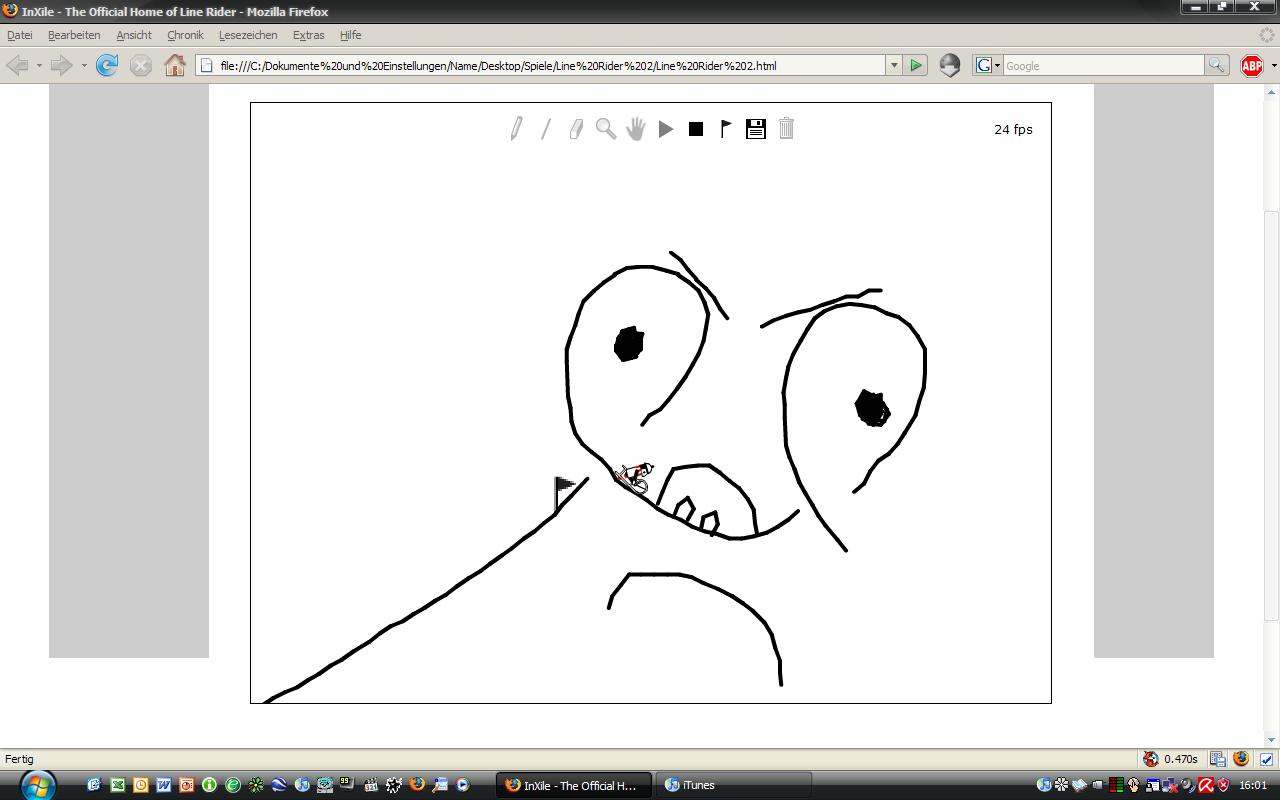
Task: Click the stop loading icon
Action: (x=141, y=66)
